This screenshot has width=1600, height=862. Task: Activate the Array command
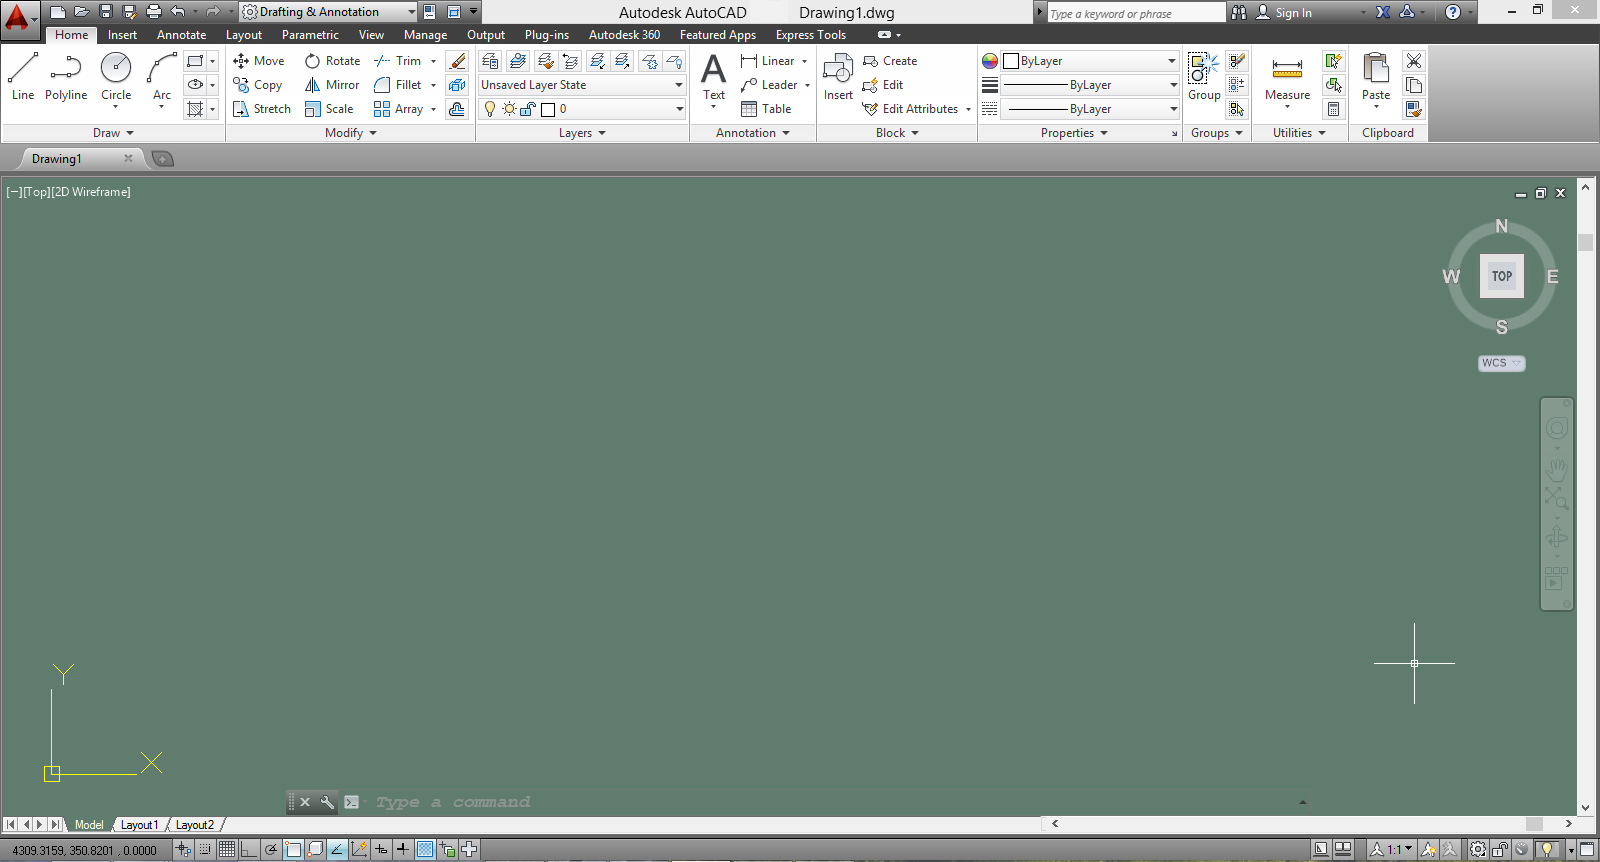pyautogui.click(x=399, y=109)
